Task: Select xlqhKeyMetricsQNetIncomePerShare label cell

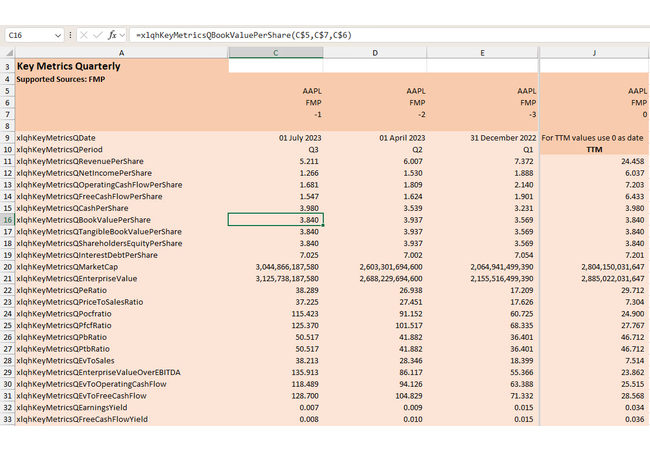Action: coord(121,173)
